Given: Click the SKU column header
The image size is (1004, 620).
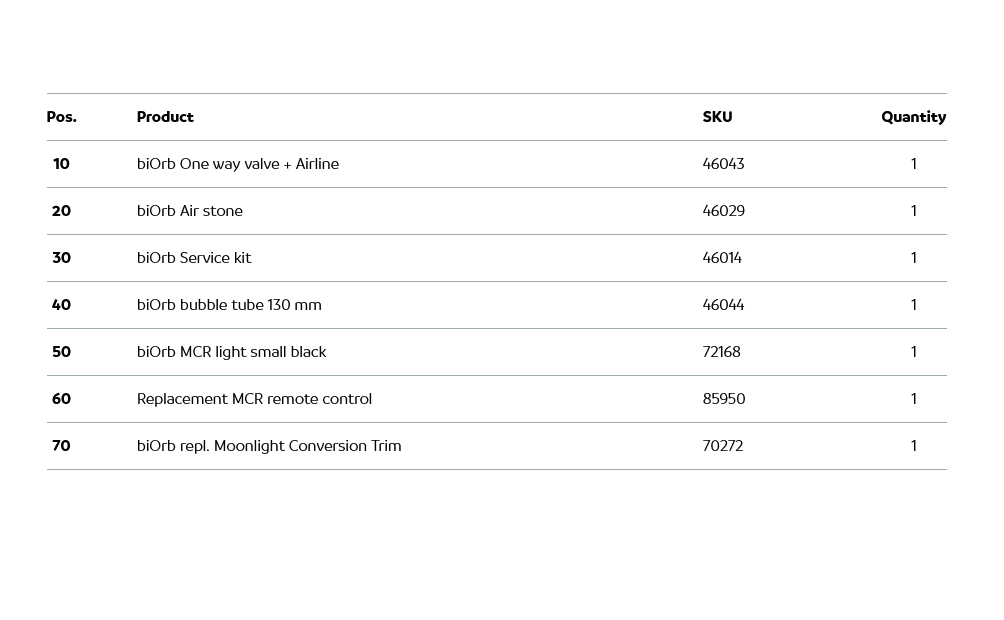Looking at the screenshot, I should pos(717,117).
